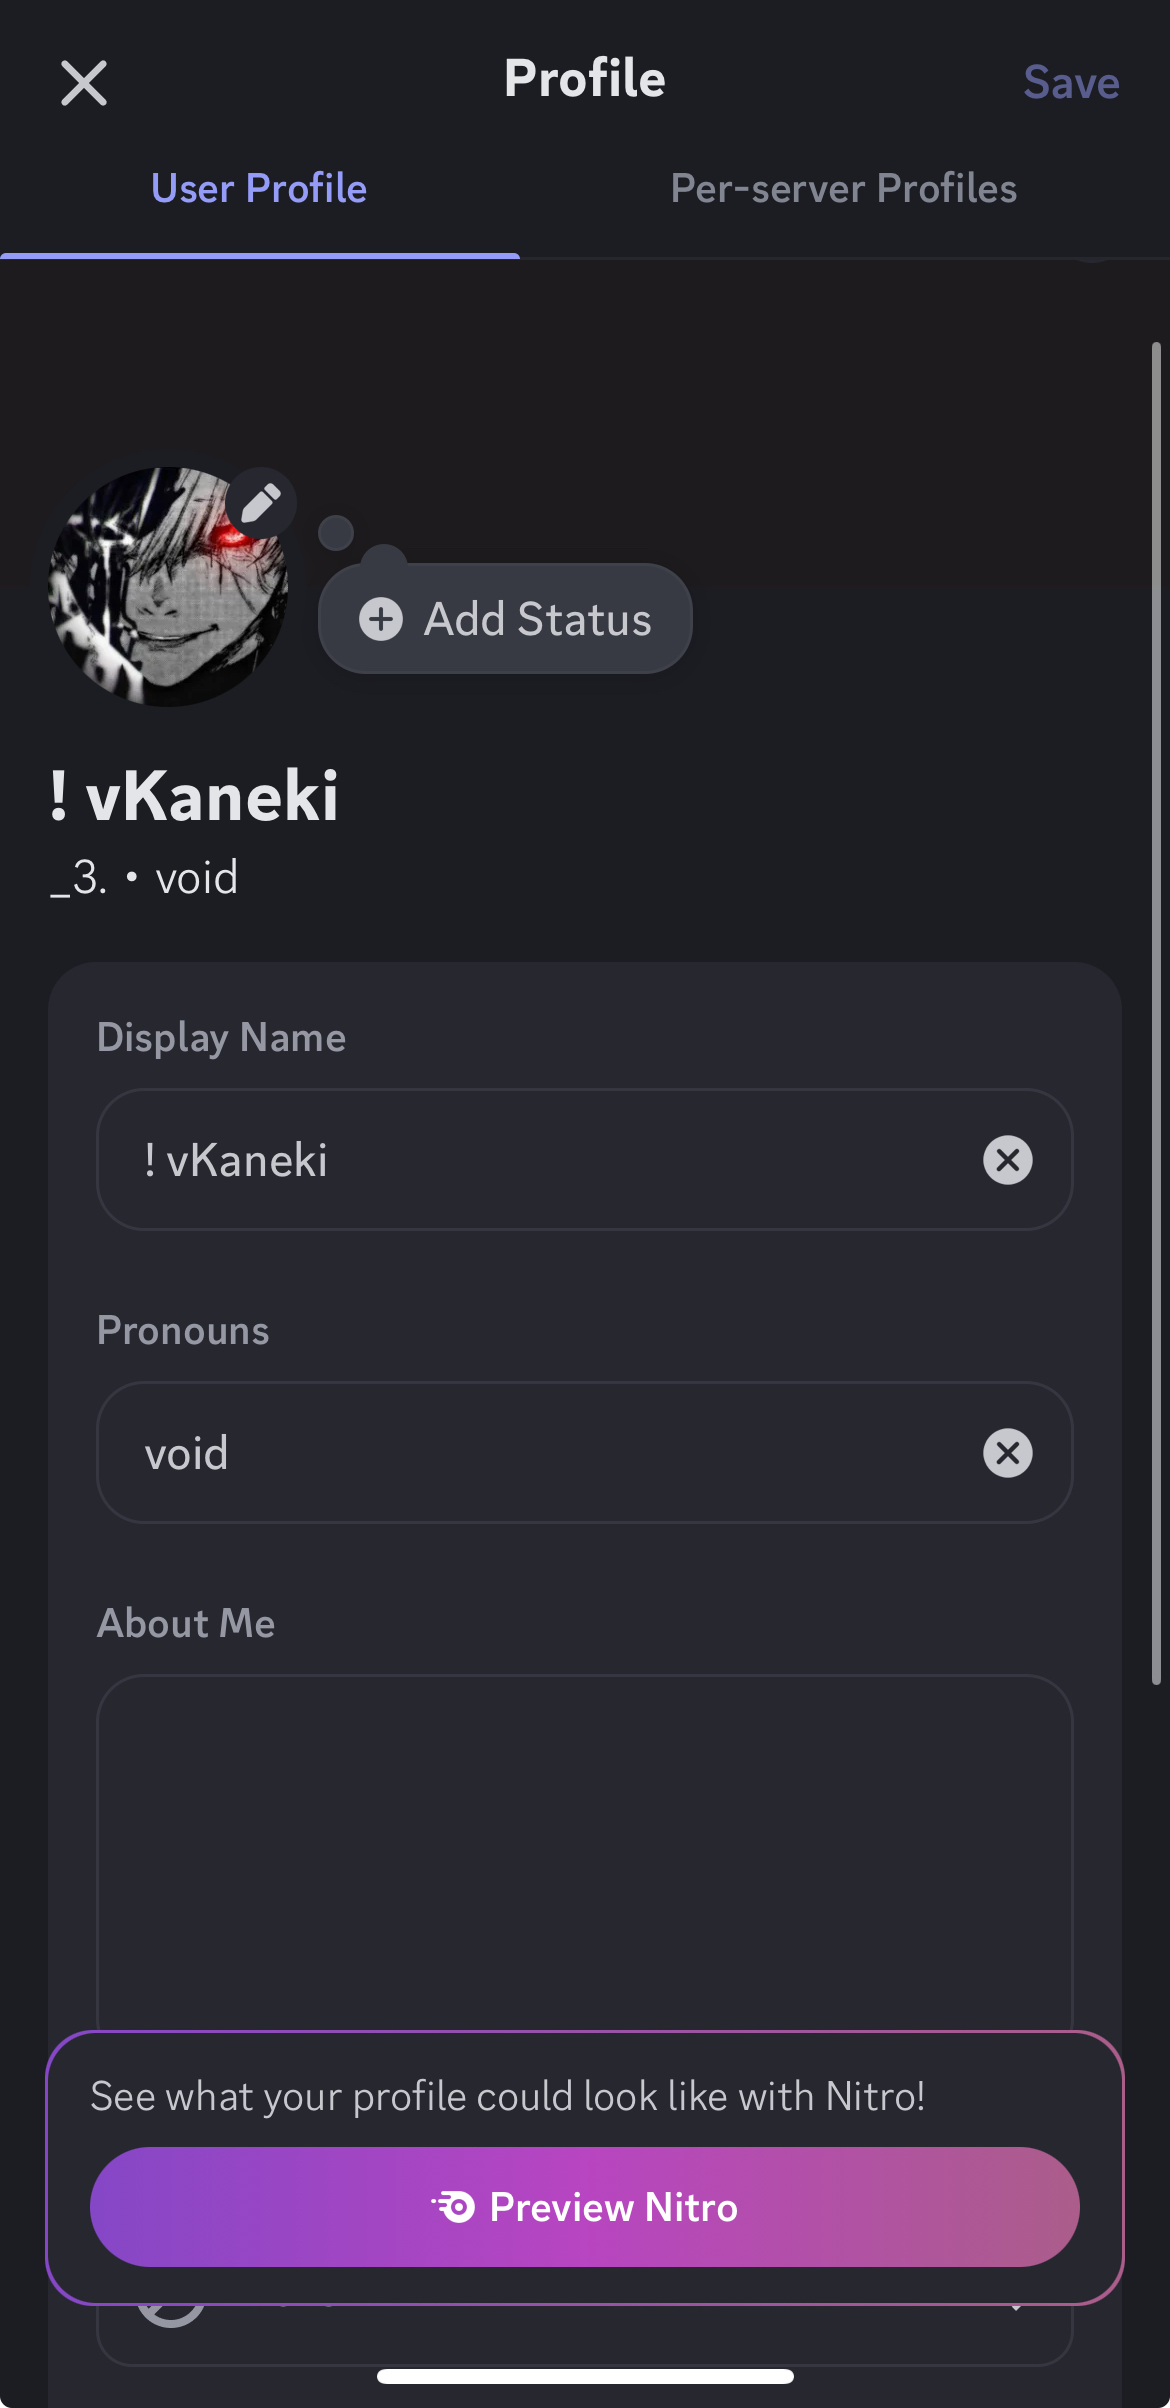Click the Nitro icon inside the Preview button

454,2207
